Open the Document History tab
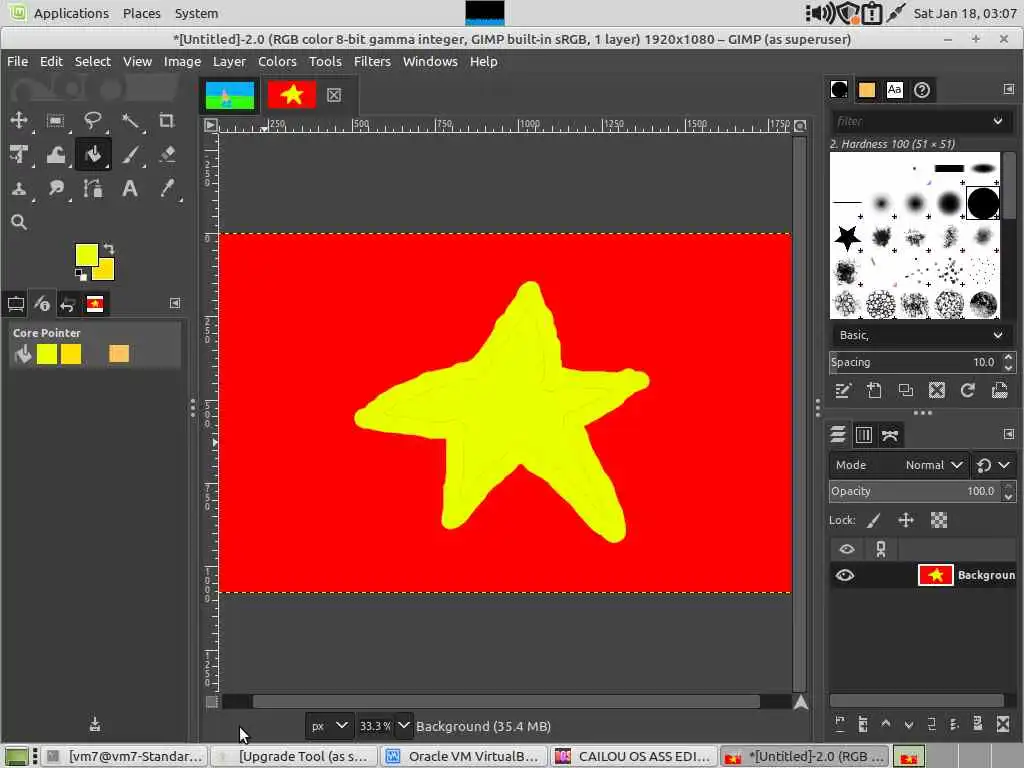 click(x=921, y=89)
